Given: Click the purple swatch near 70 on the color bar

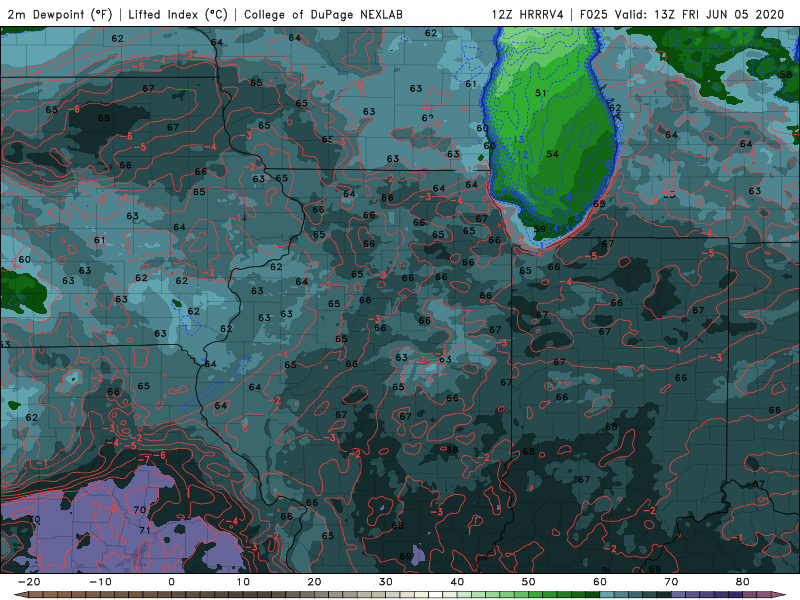Looking at the screenshot, I should pyautogui.click(x=678, y=595).
